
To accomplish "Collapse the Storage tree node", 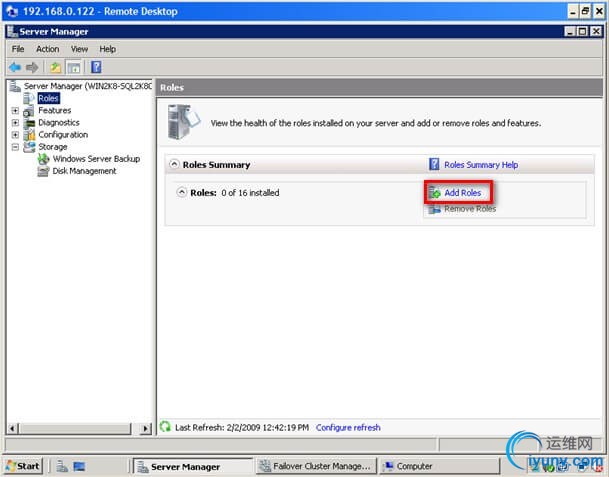I will coord(15,147).
